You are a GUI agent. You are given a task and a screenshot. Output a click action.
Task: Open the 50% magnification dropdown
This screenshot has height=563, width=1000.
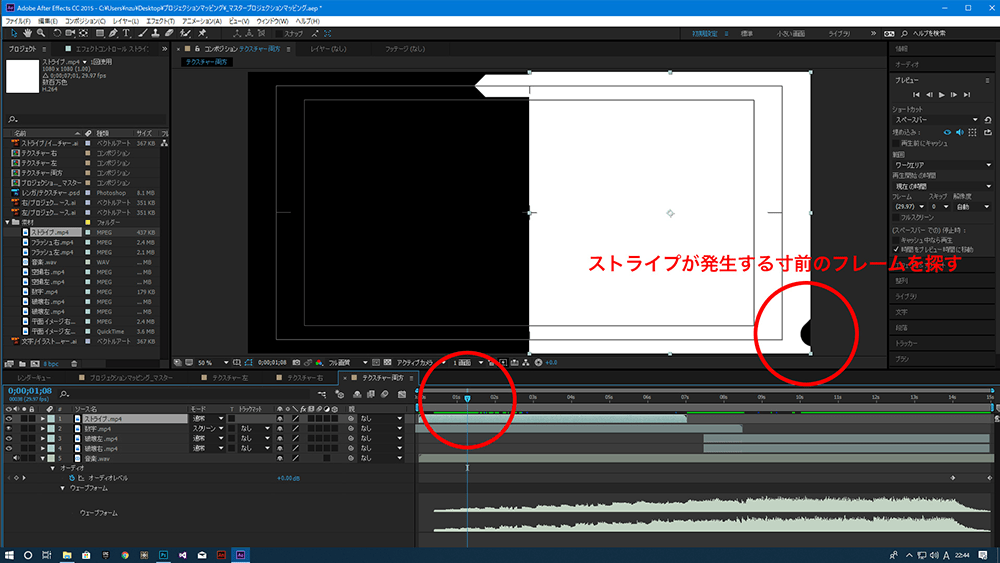click(206, 362)
